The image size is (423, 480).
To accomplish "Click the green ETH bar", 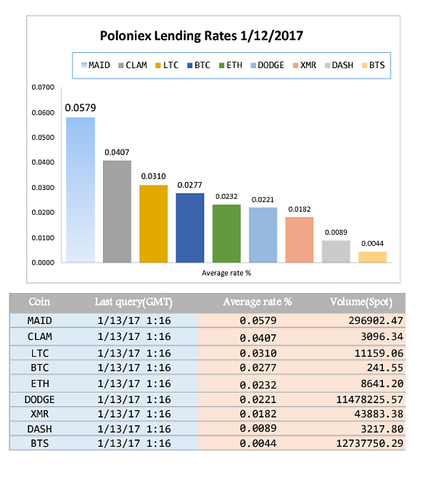I will (227, 234).
